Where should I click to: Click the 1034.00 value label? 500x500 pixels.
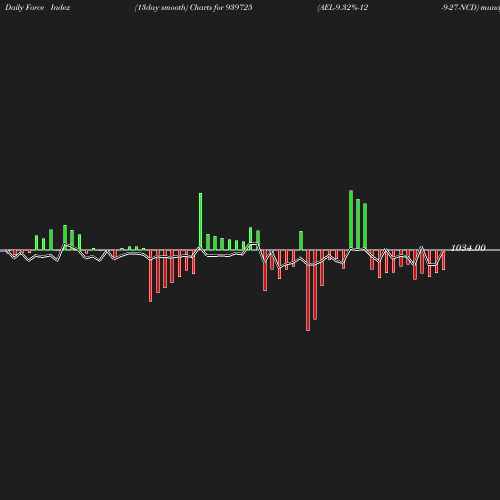(468, 248)
